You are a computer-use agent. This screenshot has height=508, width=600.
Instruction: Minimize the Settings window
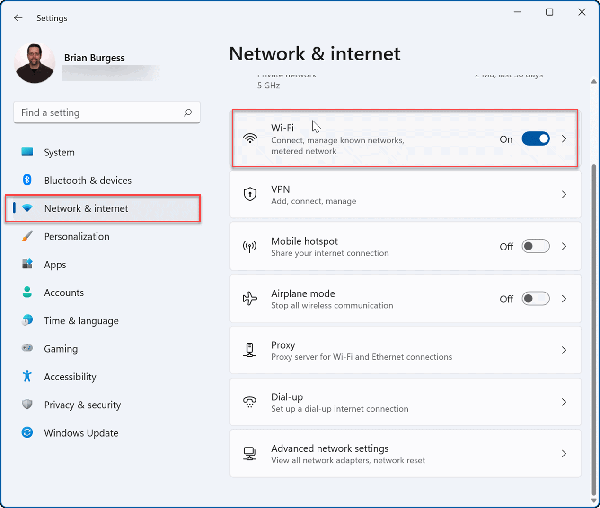click(517, 12)
